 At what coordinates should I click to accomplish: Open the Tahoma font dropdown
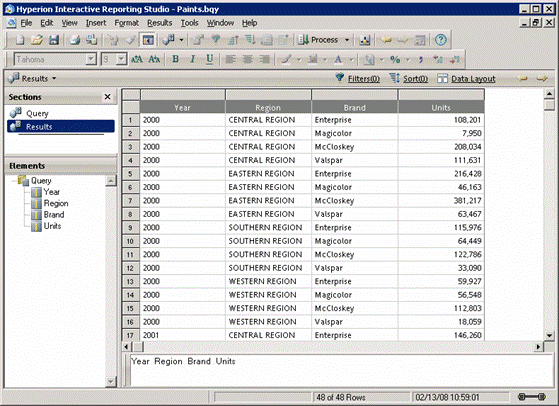91,59
